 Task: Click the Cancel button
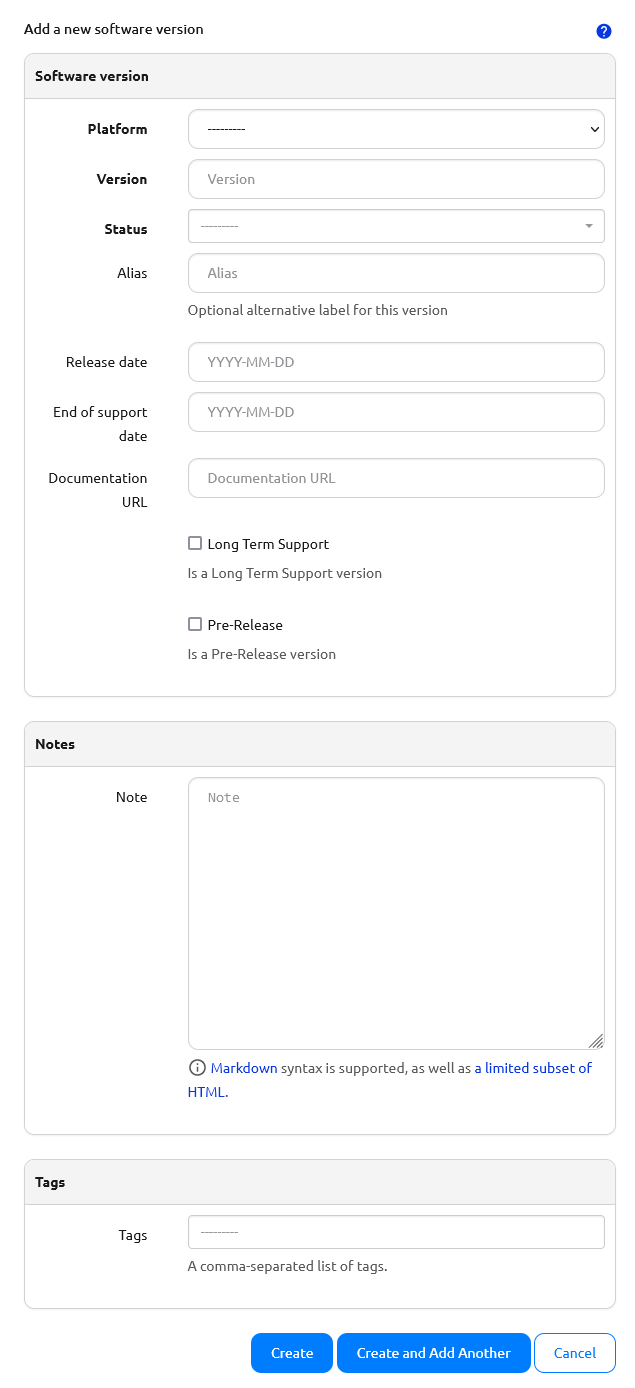pos(575,1352)
